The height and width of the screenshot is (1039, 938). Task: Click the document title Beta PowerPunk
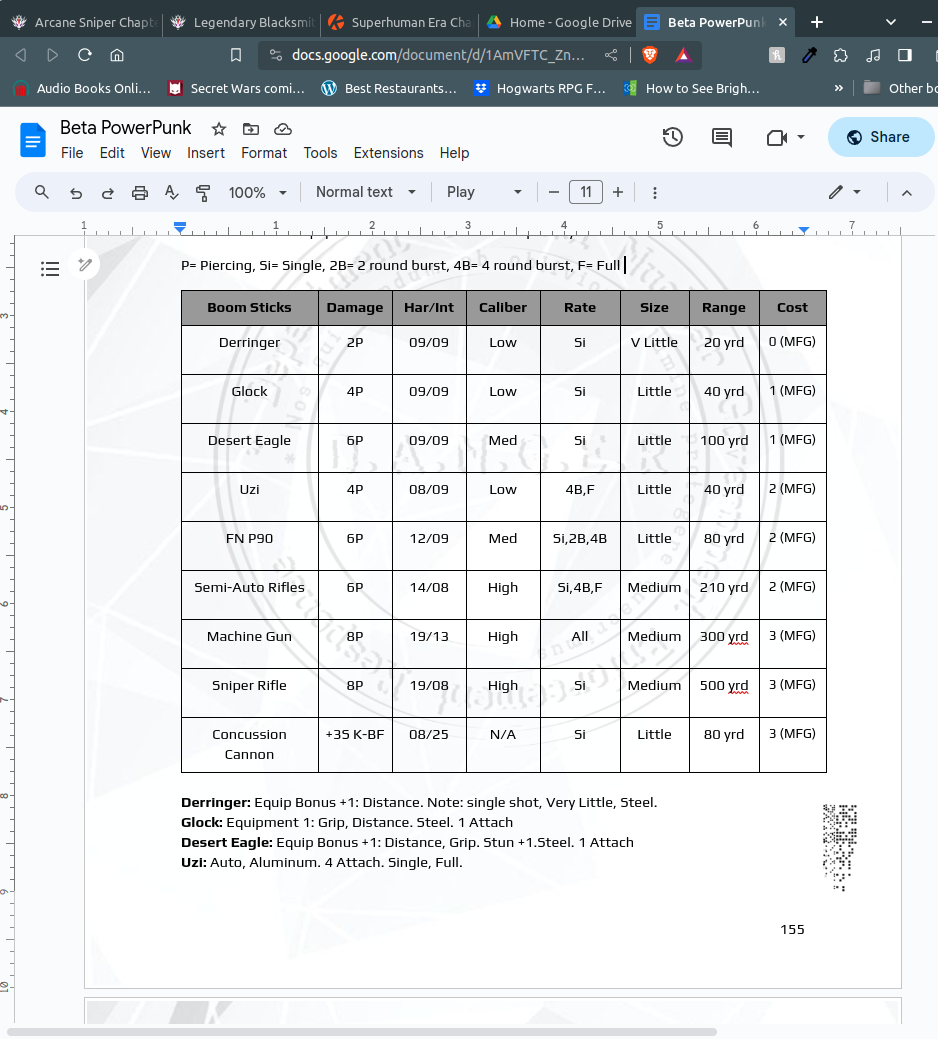(125, 127)
